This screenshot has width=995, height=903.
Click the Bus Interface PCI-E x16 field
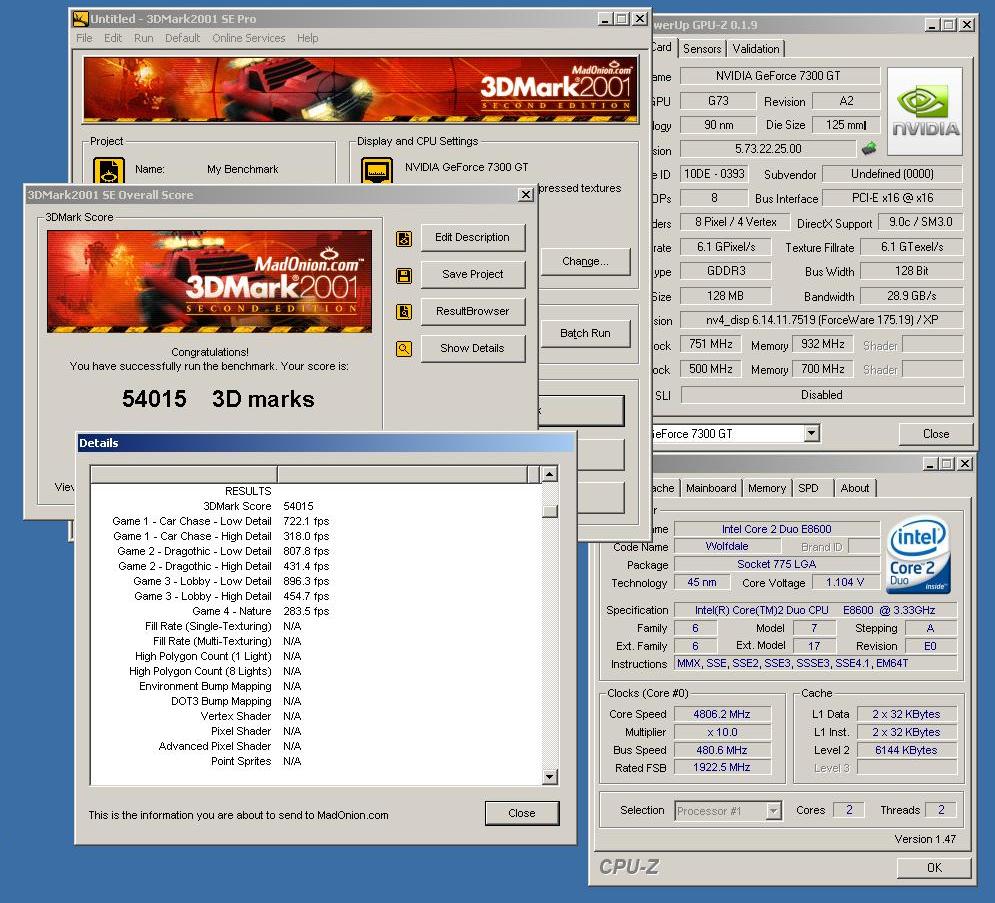click(892, 198)
